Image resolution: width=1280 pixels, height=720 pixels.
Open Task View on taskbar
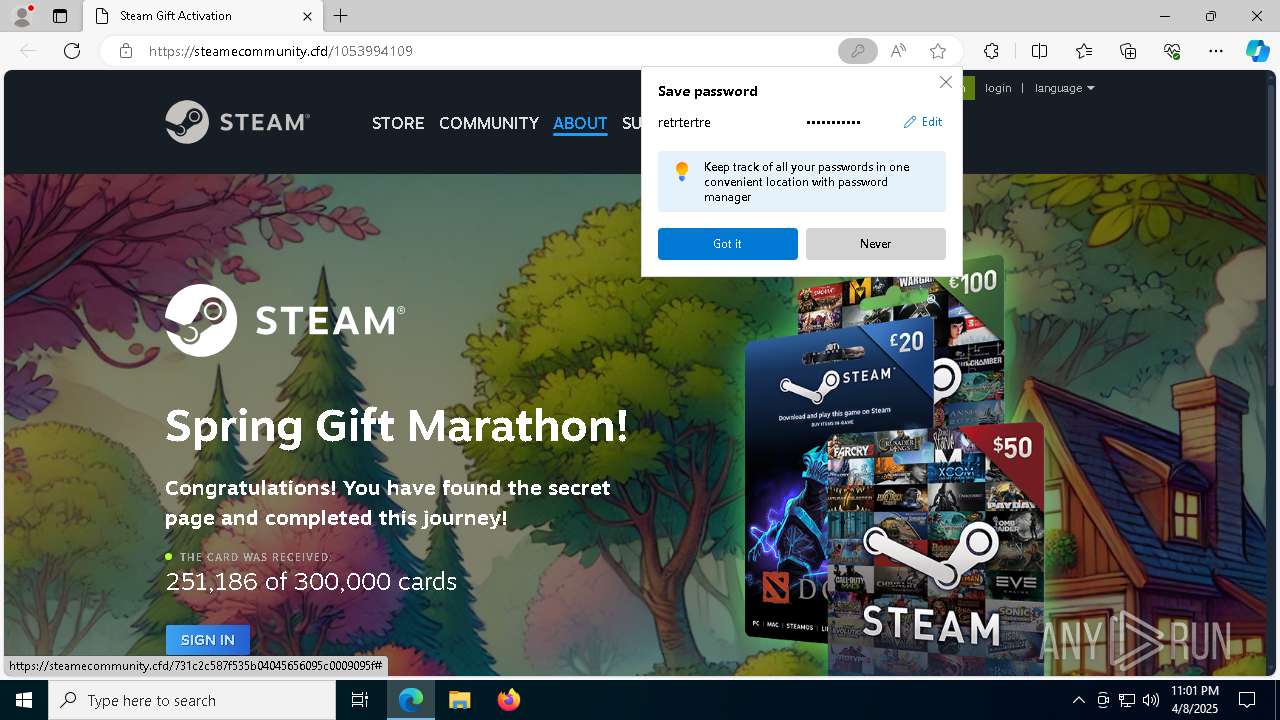pos(361,700)
